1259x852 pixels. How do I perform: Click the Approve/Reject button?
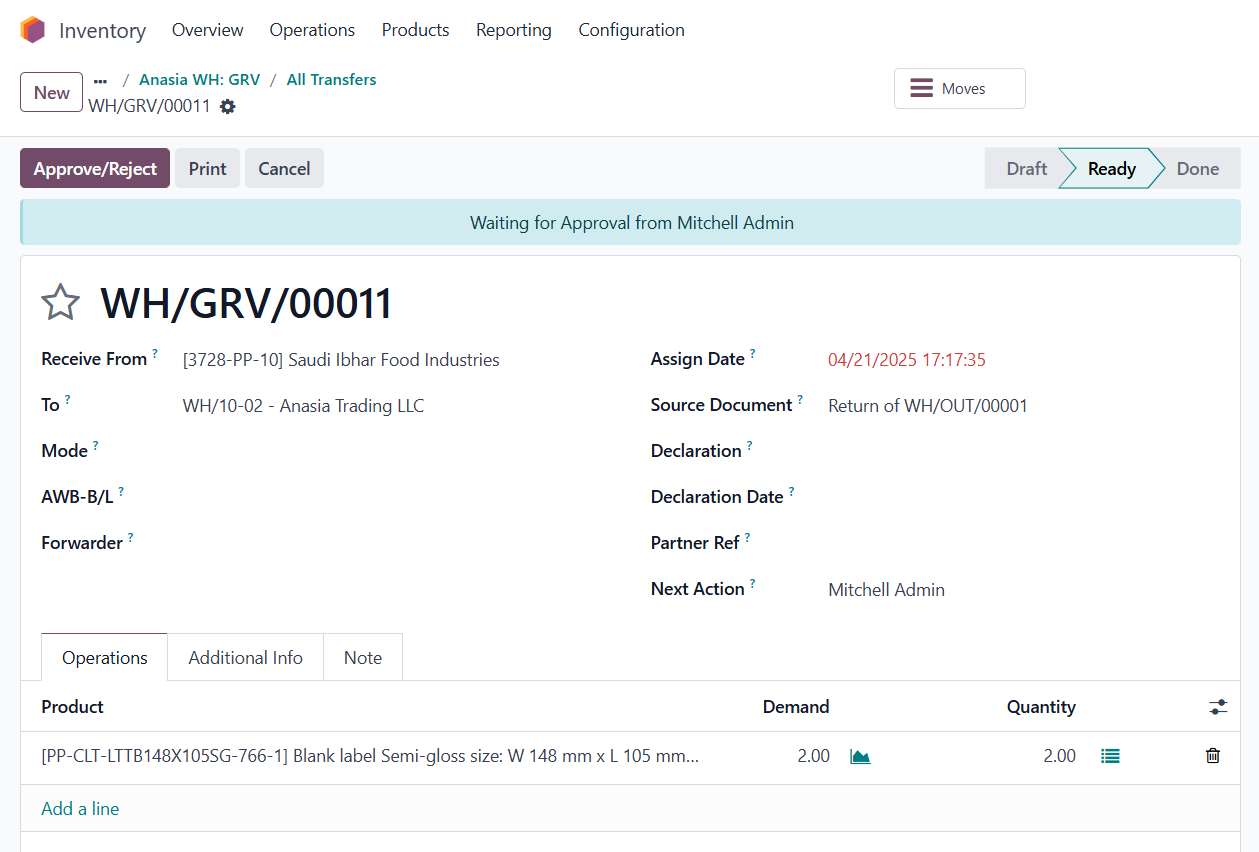(x=95, y=169)
